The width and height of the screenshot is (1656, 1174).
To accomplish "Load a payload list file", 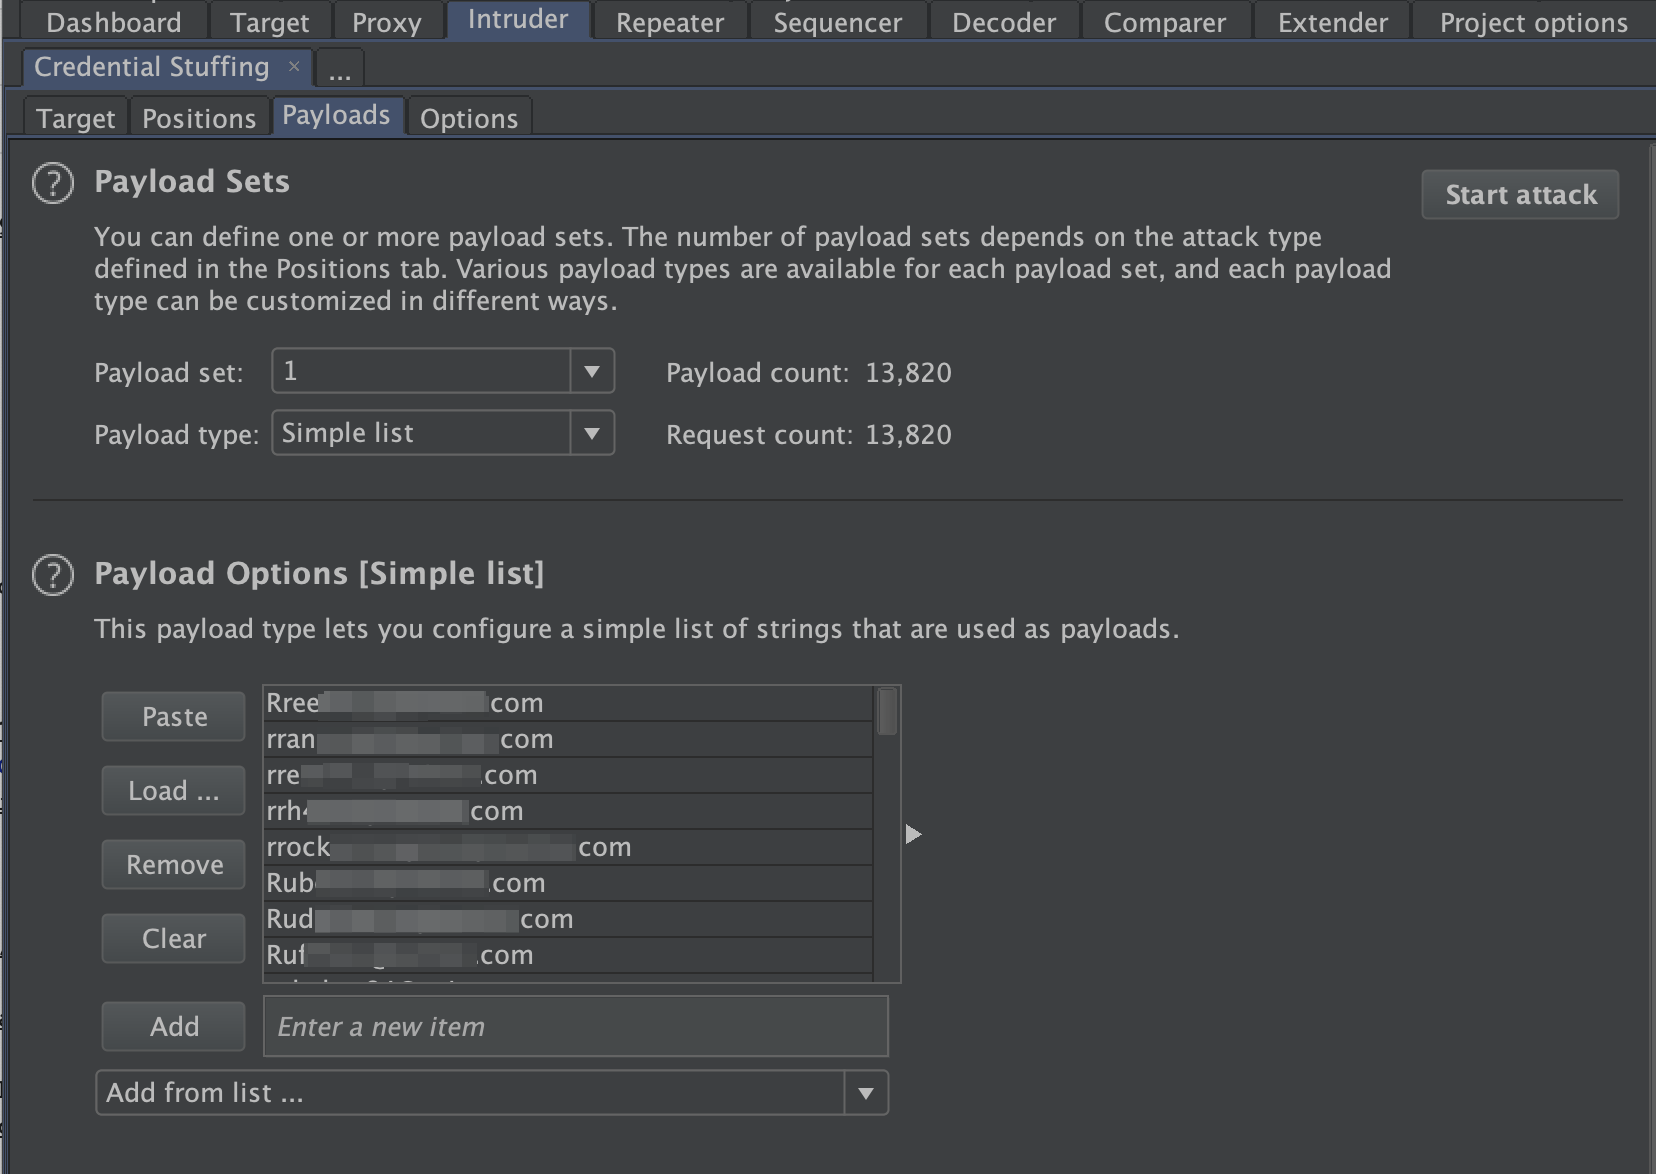I will pos(174,791).
